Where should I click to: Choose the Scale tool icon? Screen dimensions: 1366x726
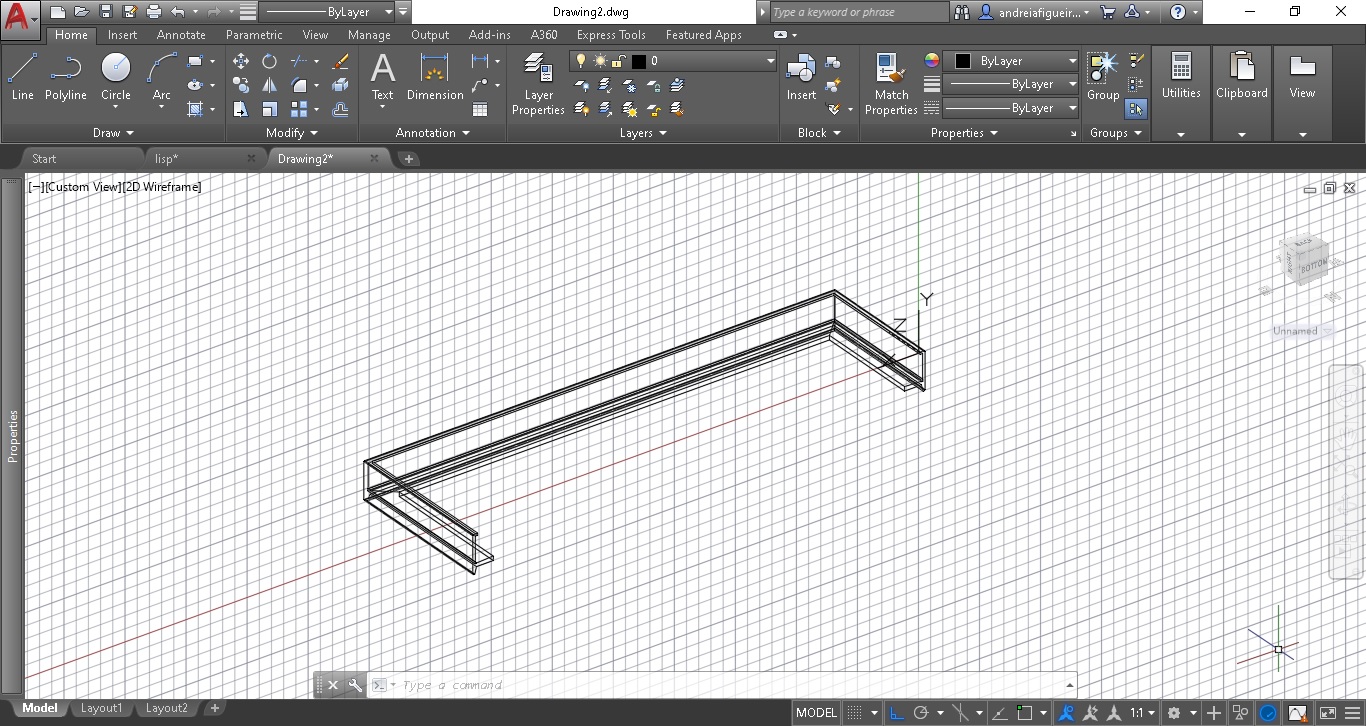pyautogui.click(x=269, y=109)
